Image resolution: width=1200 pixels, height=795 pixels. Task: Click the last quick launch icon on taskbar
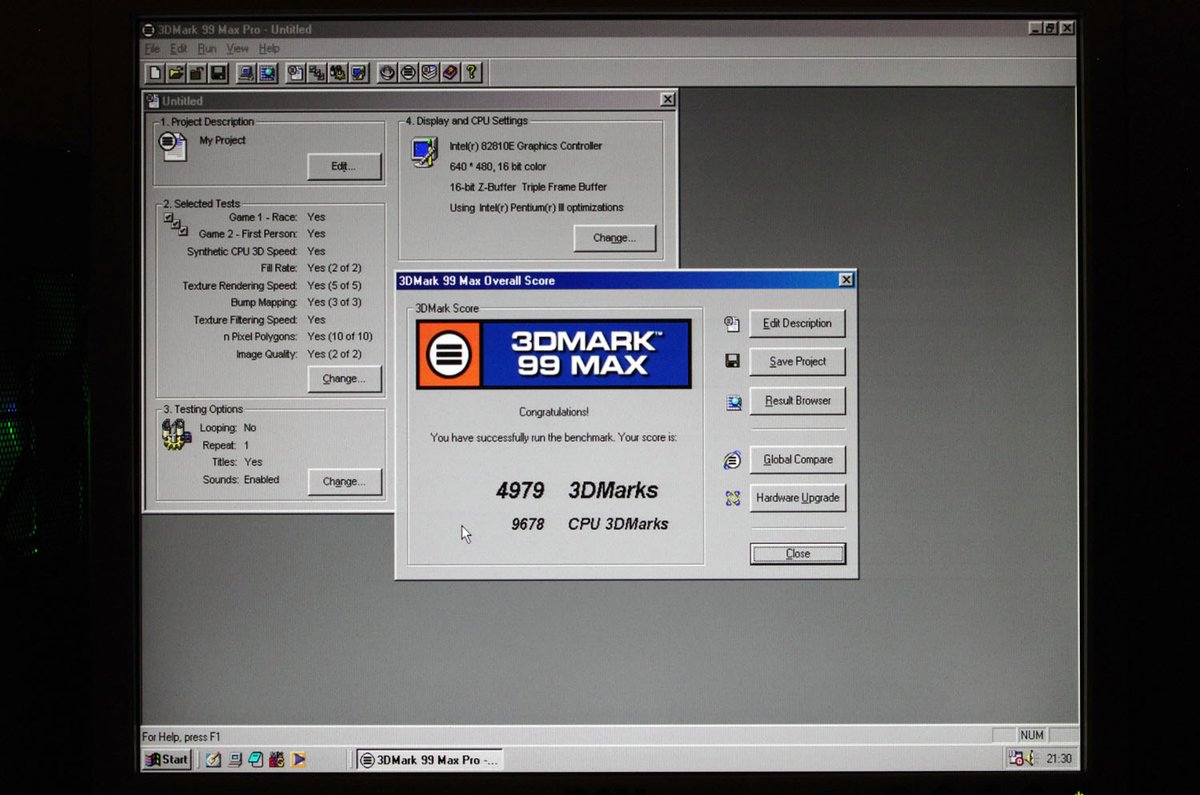[x=298, y=759]
